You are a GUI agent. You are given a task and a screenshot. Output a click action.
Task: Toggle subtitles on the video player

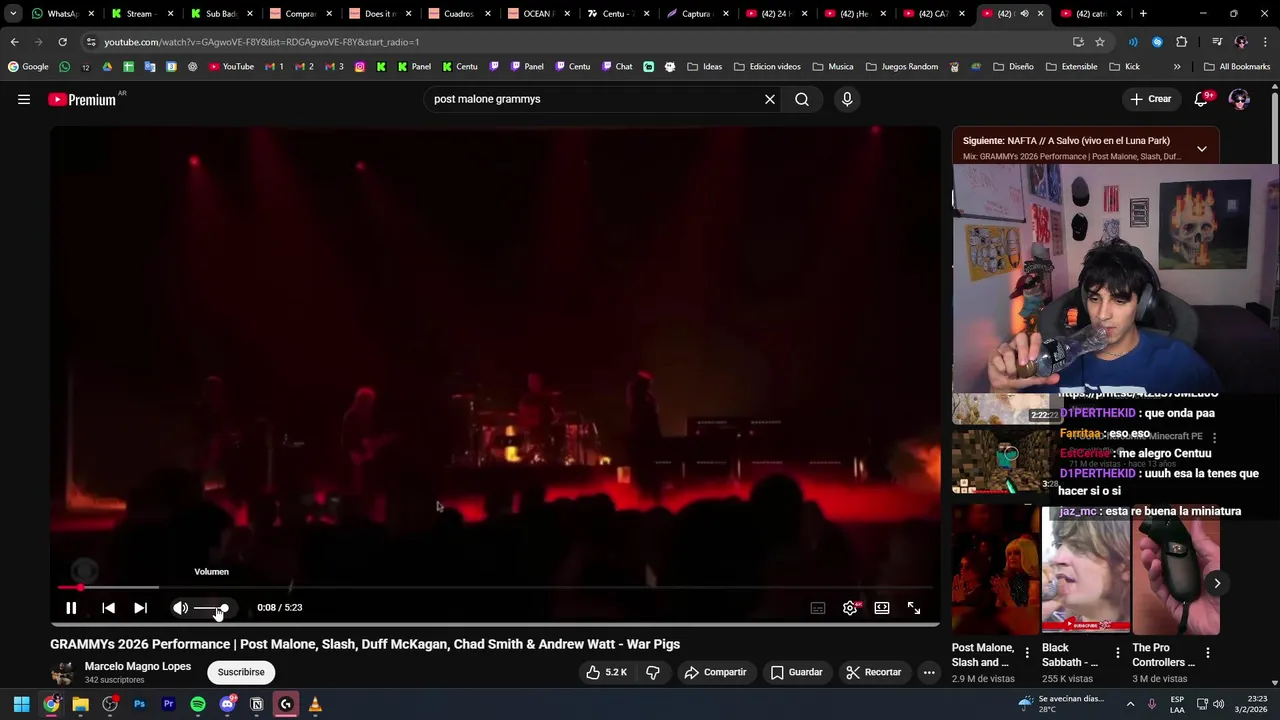[x=818, y=608]
